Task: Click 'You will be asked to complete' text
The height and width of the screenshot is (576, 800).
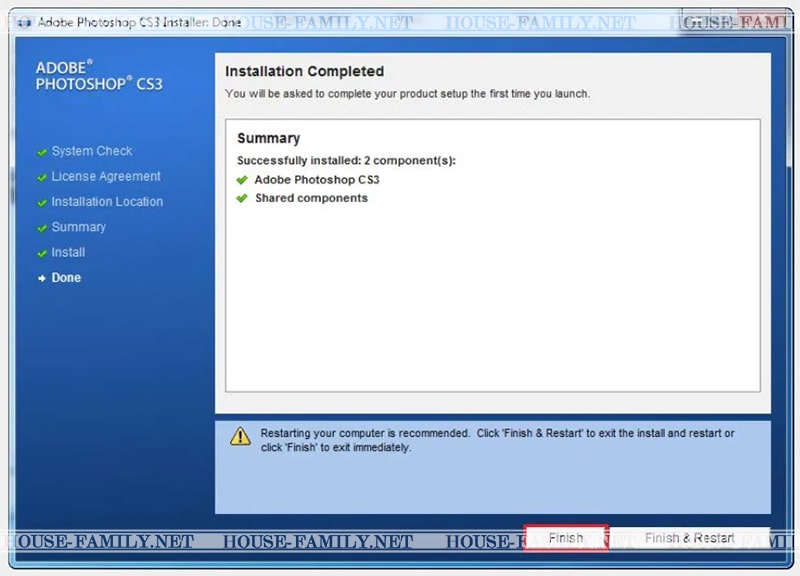Action: pyautogui.click(x=408, y=94)
